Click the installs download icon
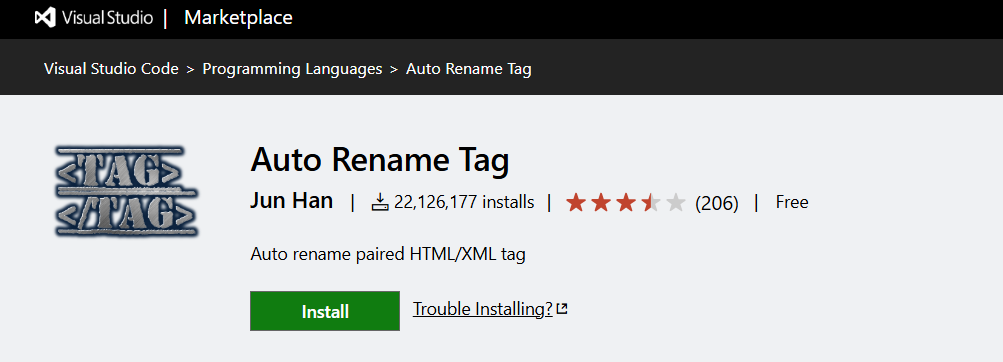This screenshot has height=362, width=1003. click(380, 203)
